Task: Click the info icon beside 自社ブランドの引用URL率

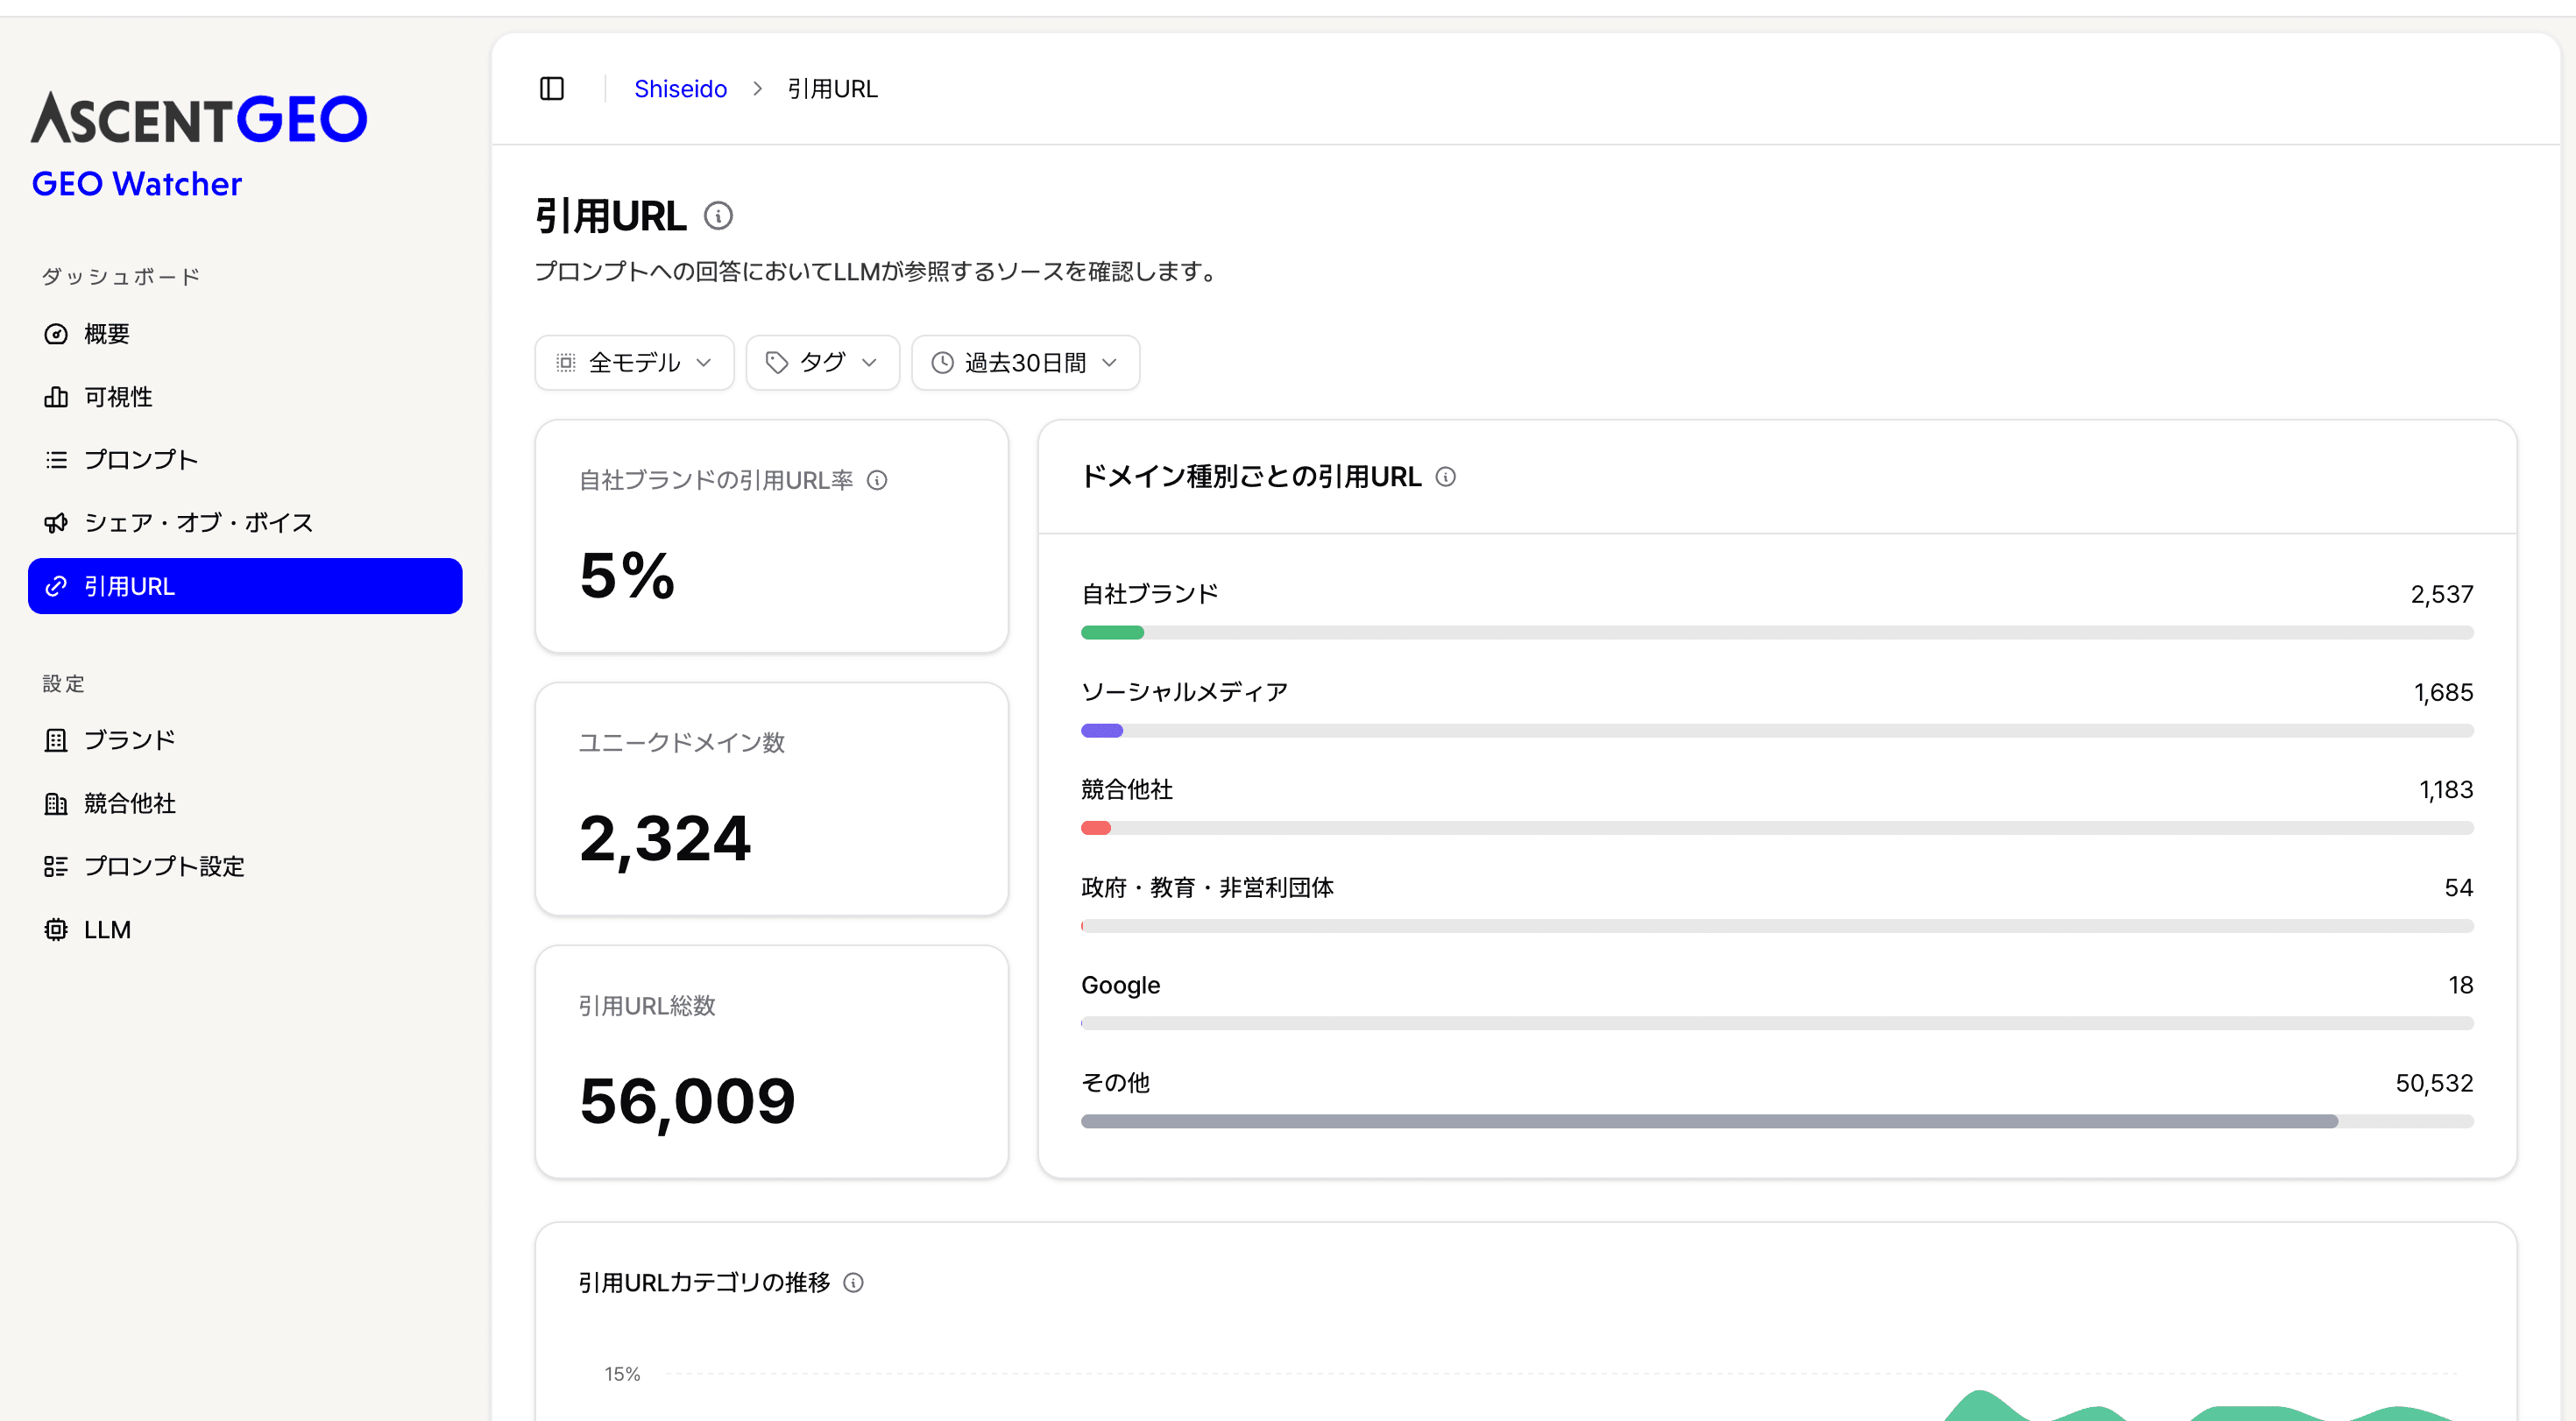Action: (x=877, y=481)
